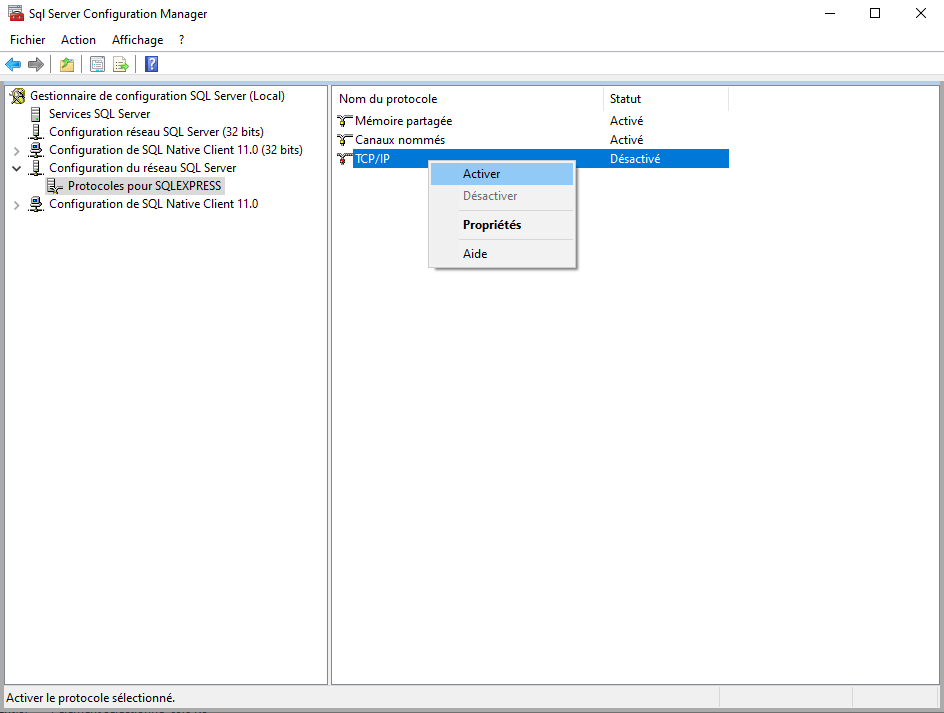Screen dimensions: 944x713
Task: Click the Up one level folder icon
Action: (67, 65)
